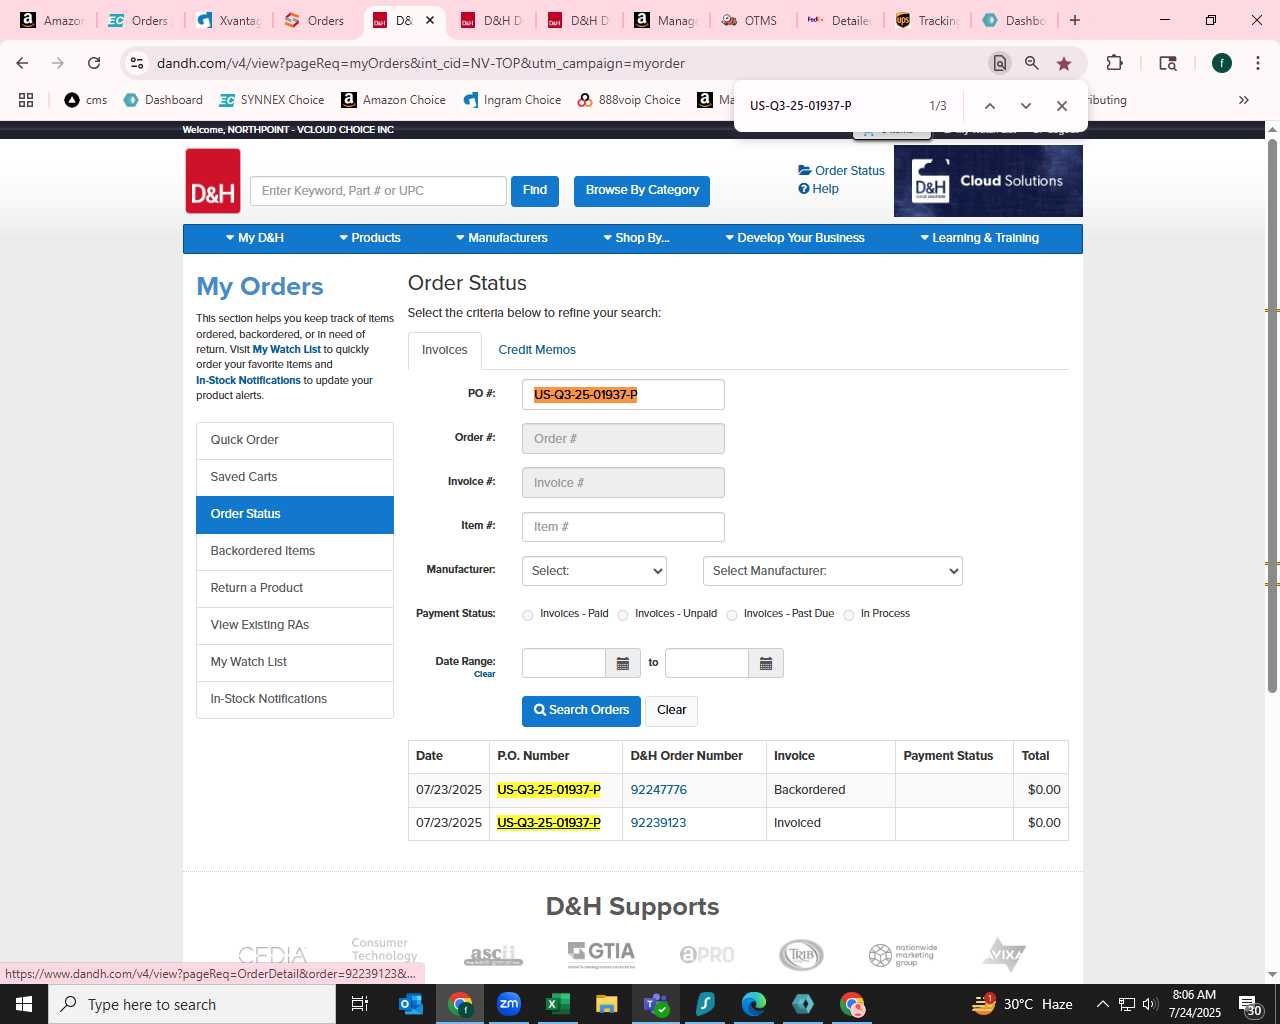Open Outlook from taskbar
The image size is (1280, 1024).
coord(411,1004)
